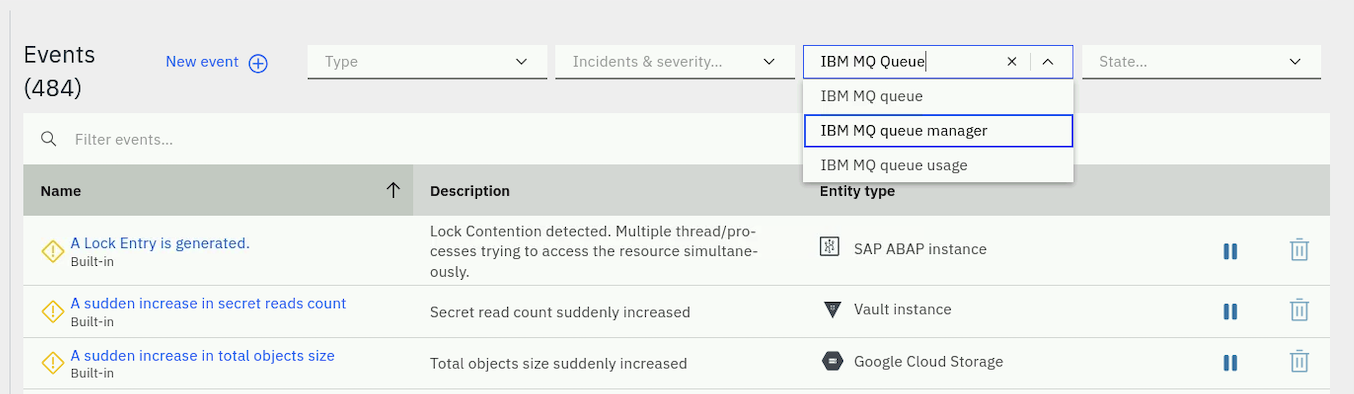Open the Type filter dropdown
This screenshot has width=1354, height=394.
[427, 62]
